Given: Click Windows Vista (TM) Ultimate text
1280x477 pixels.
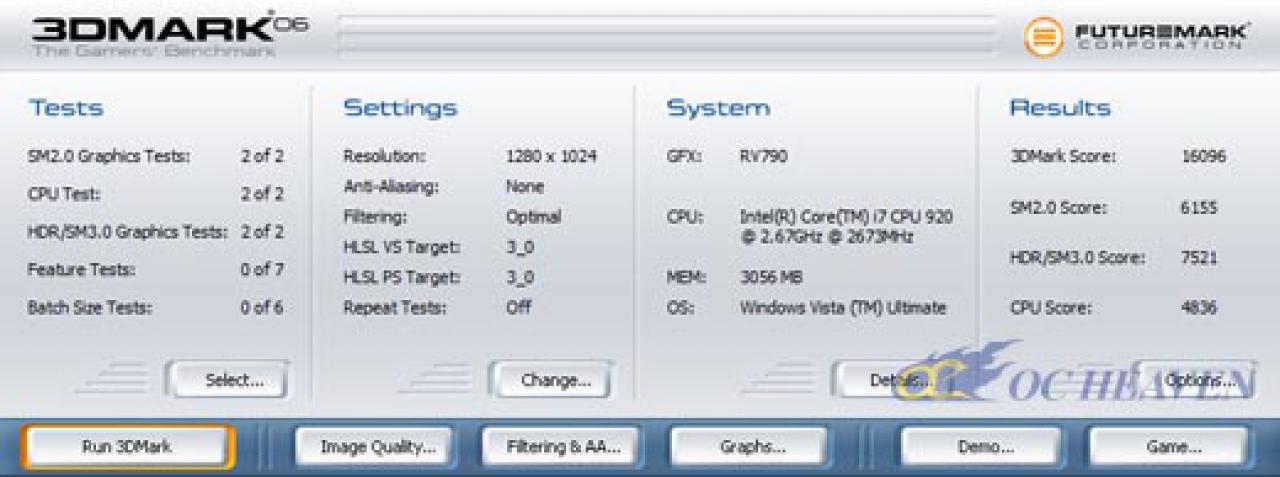Looking at the screenshot, I should pyautogui.click(x=843, y=308).
